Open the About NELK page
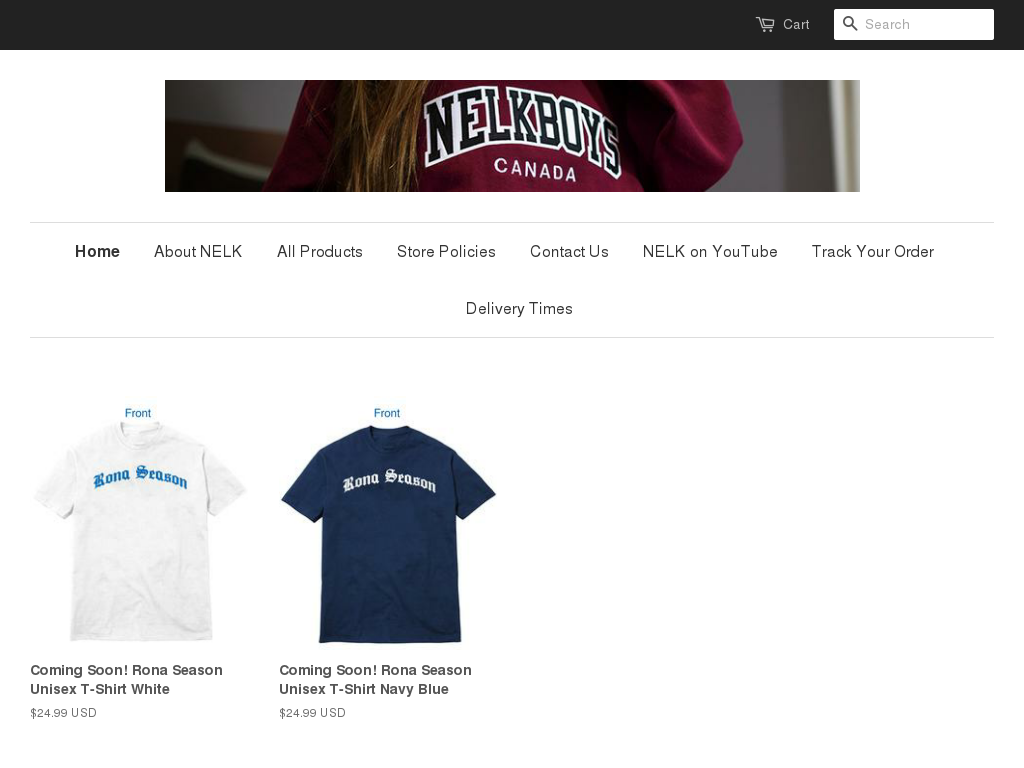Screen dimensions: 1024x768 (198, 251)
